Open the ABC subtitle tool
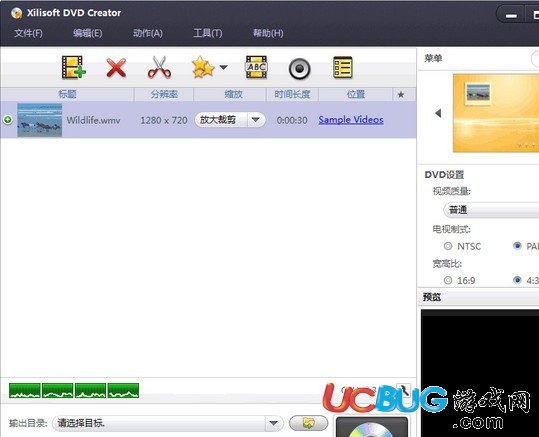Image resolution: width=539 pixels, height=437 pixels. pyautogui.click(x=256, y=67)
